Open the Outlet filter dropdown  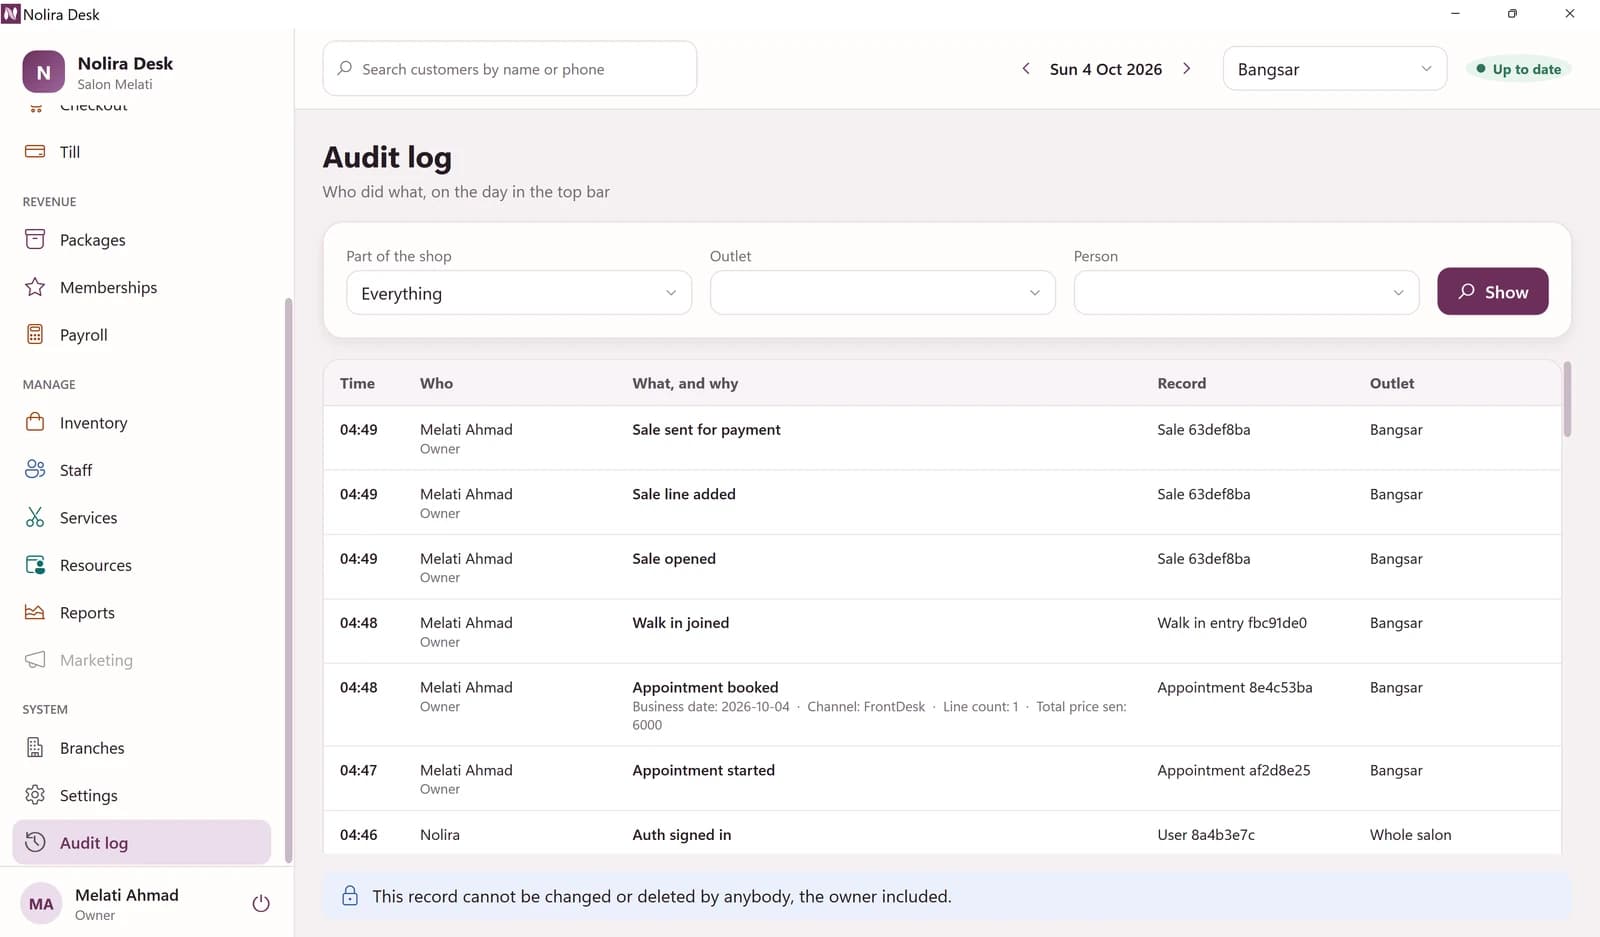click(x=882, y=293)
